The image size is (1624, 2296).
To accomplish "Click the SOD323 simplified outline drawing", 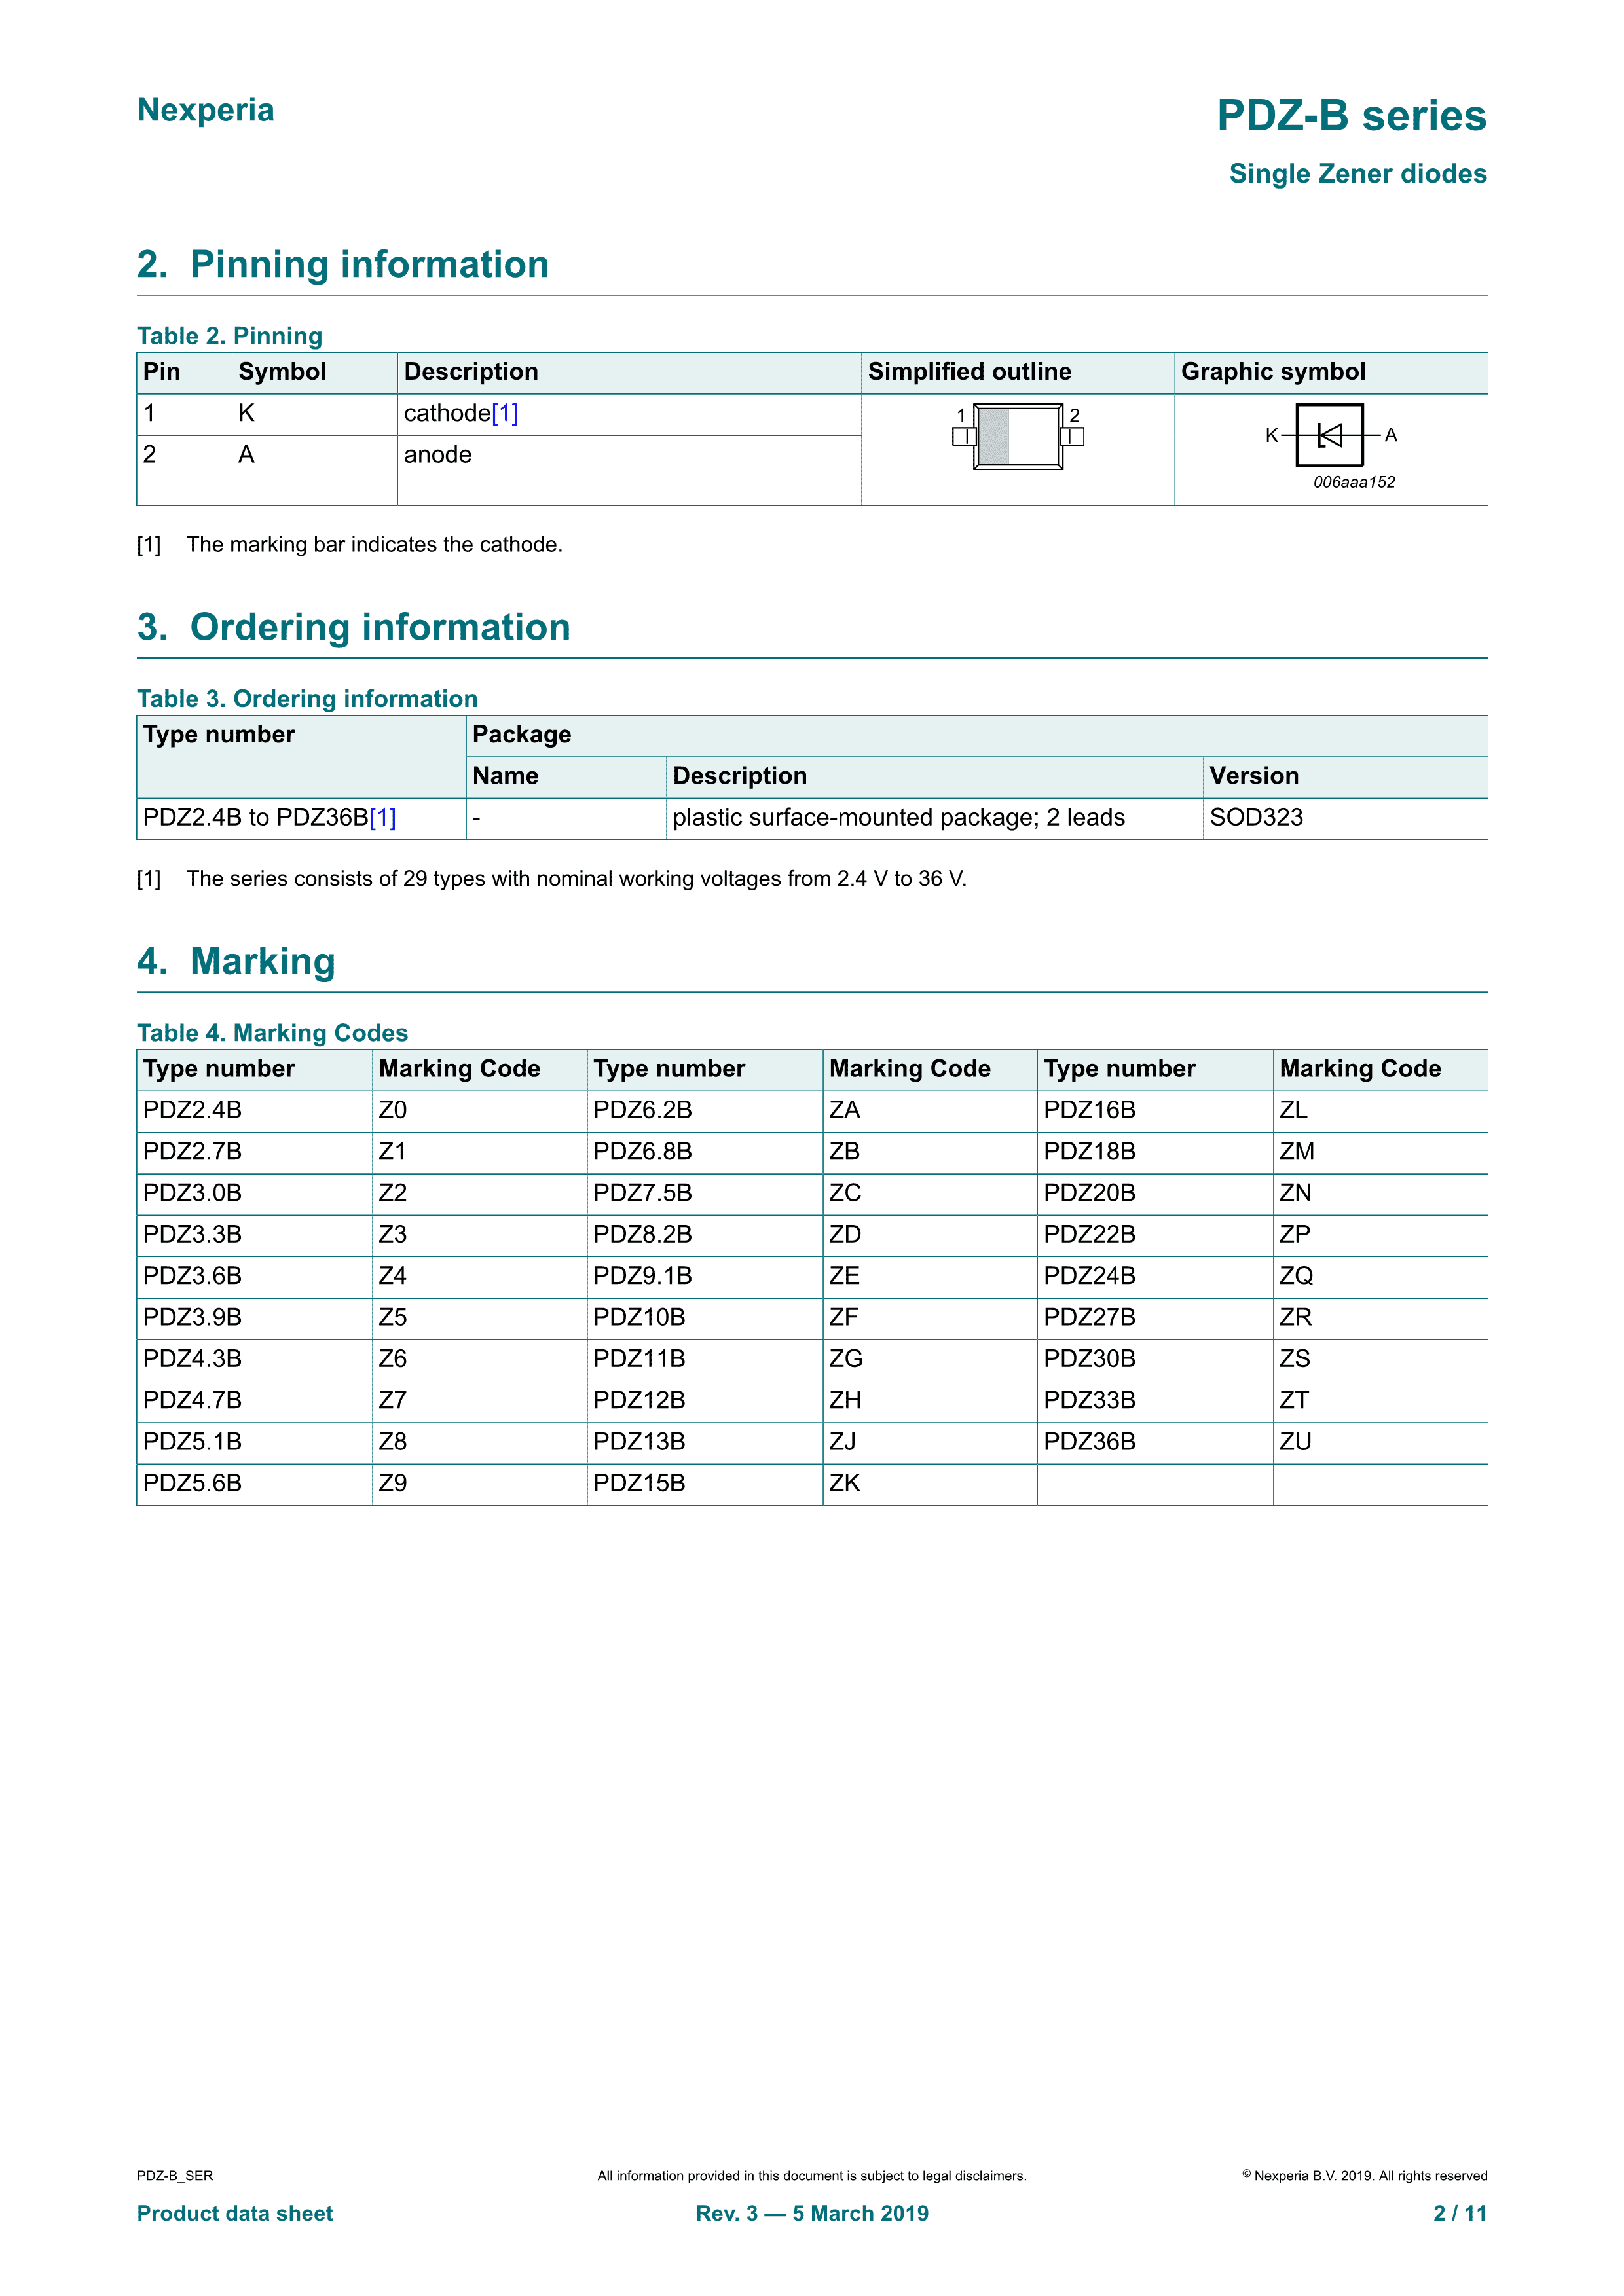I will (1017, 436).
